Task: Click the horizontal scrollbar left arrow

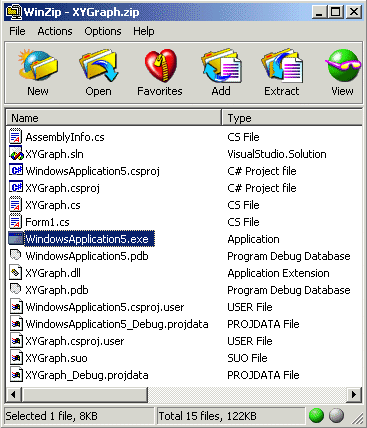Action: [x=13, y=395]
